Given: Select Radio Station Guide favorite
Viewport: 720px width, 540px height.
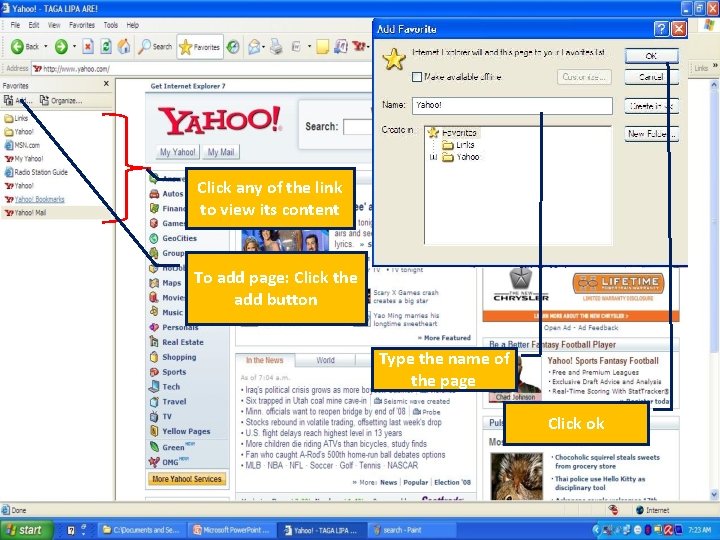Looking at the screenshot, I should pyautogui.click(x=36, y=172).
